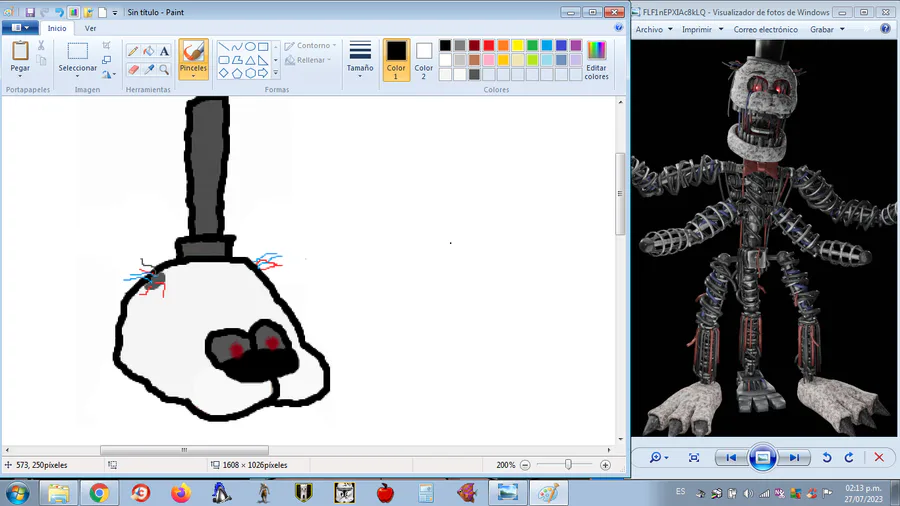
Task: Start slideshow in photo viewer
Action: 762,457
